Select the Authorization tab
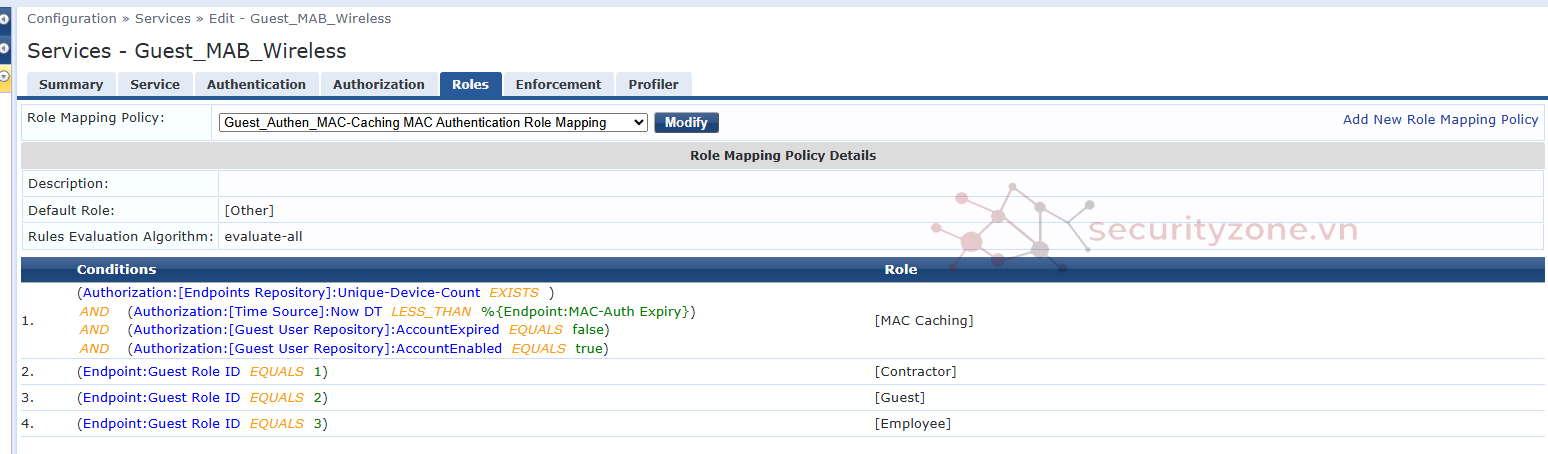The image size is (1548, 454). click(x=379, y=85)
